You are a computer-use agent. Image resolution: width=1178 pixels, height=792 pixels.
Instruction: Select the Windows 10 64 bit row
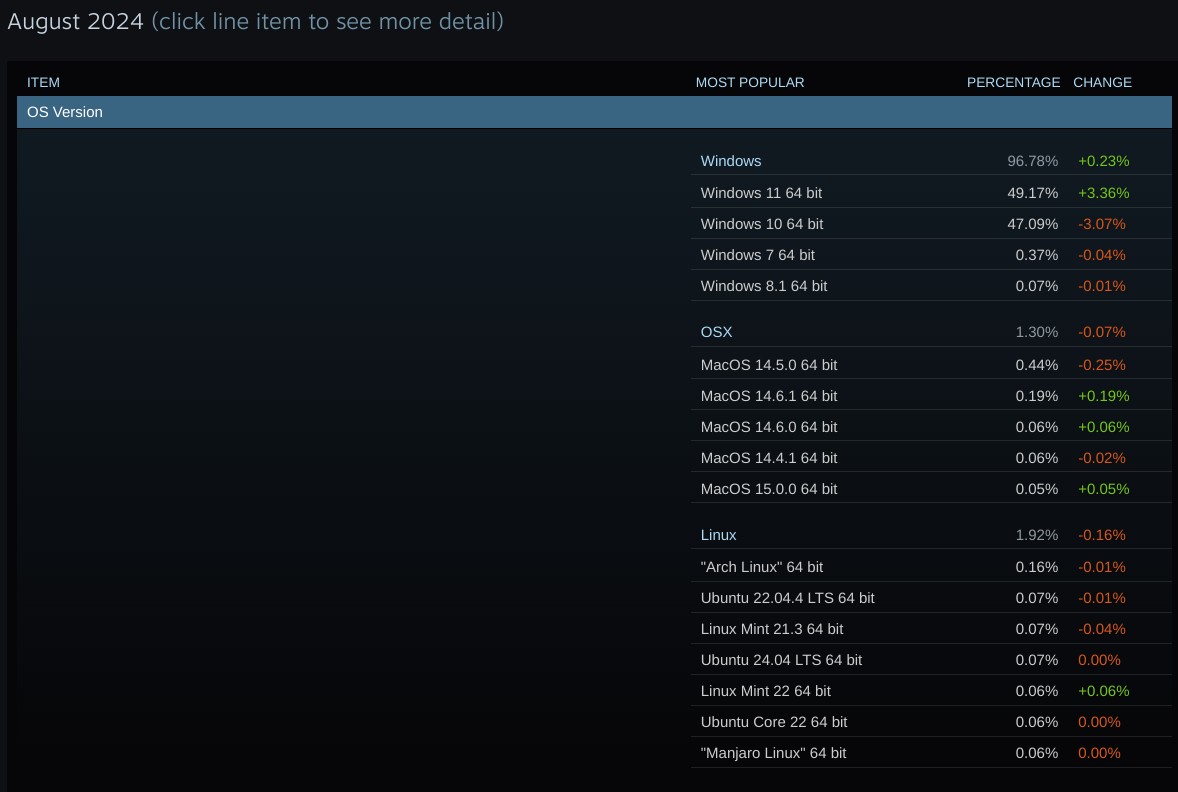[x=931, y=224]
